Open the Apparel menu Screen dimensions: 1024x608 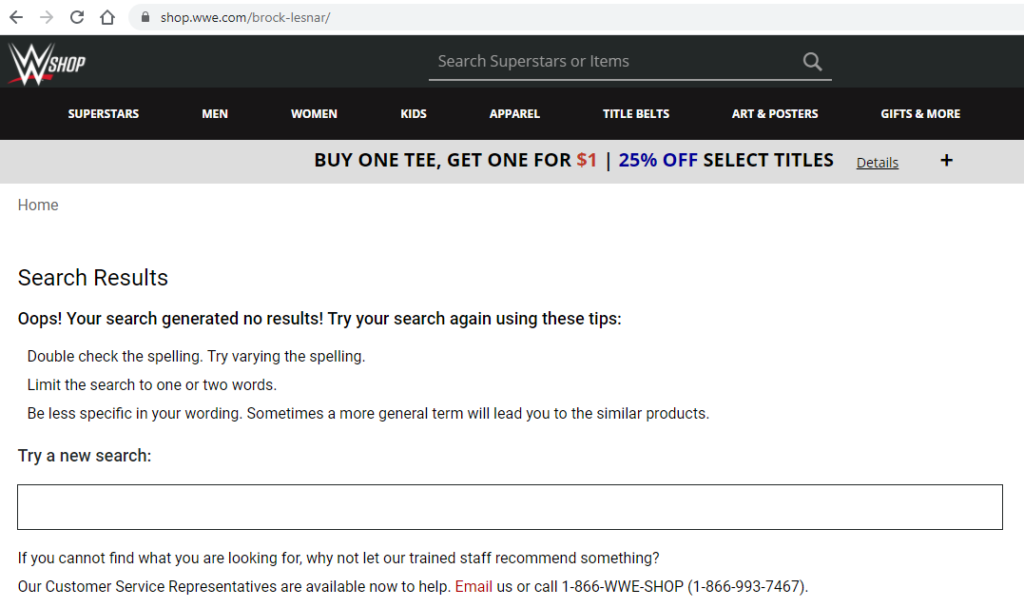[515, 114]
